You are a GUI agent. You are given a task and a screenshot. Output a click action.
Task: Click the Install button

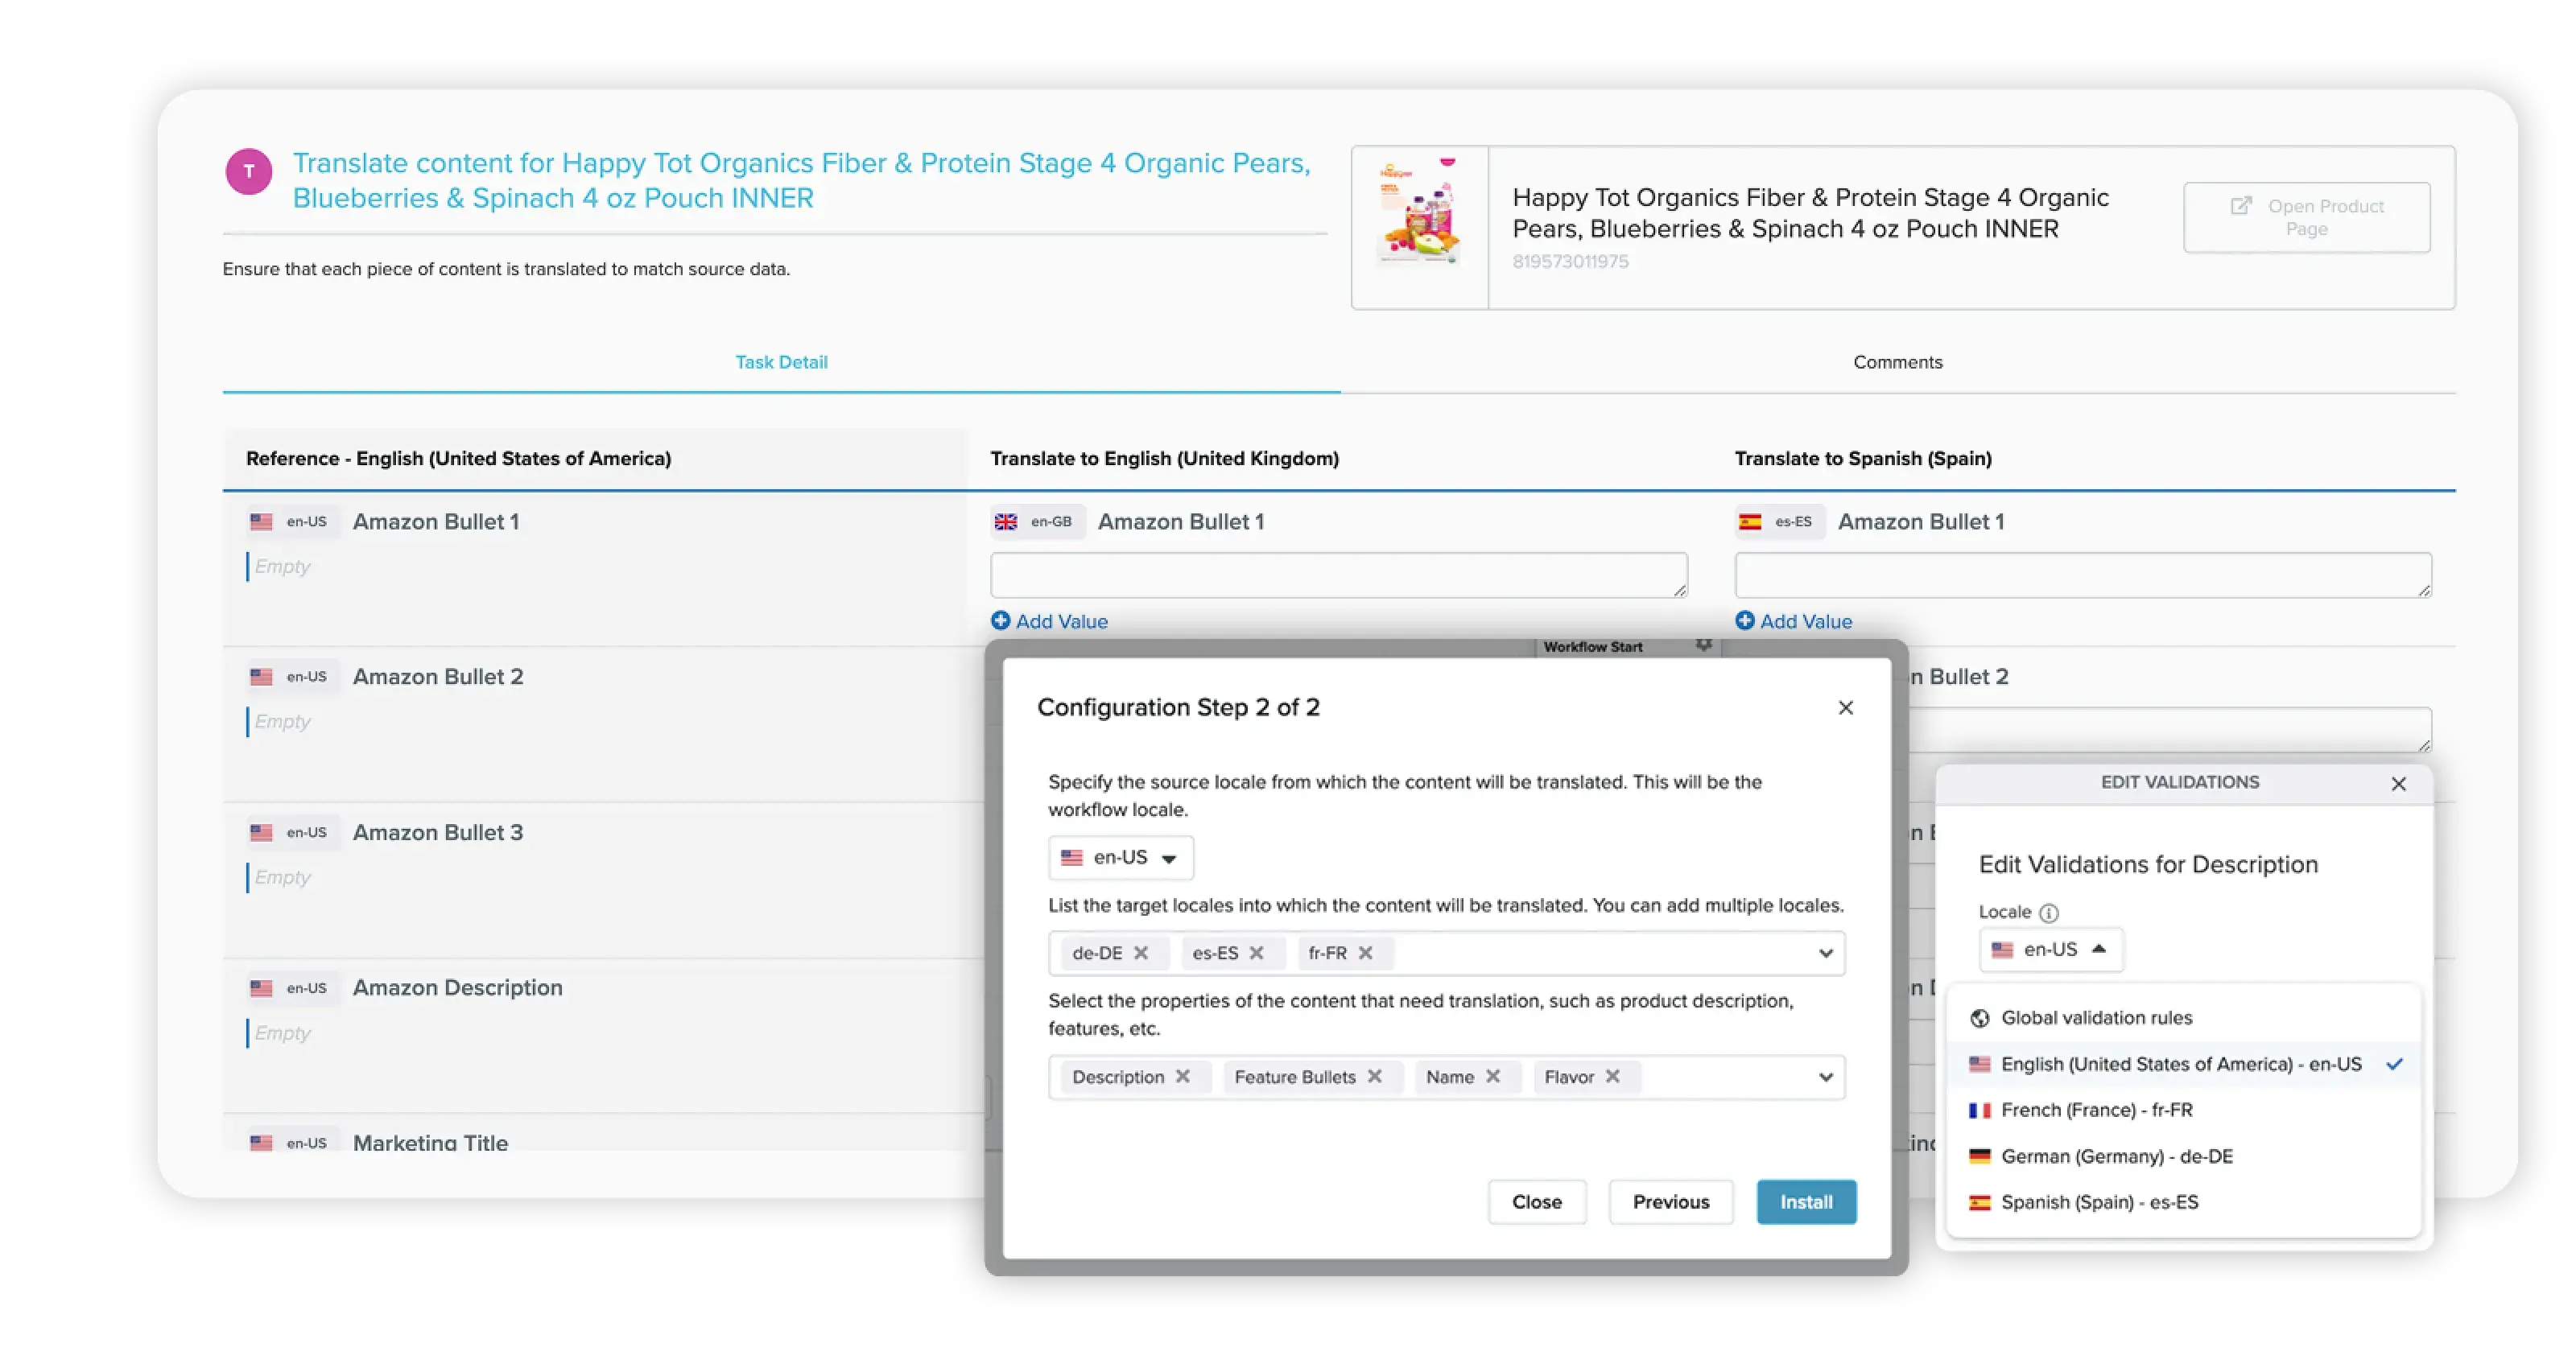1806,1202
